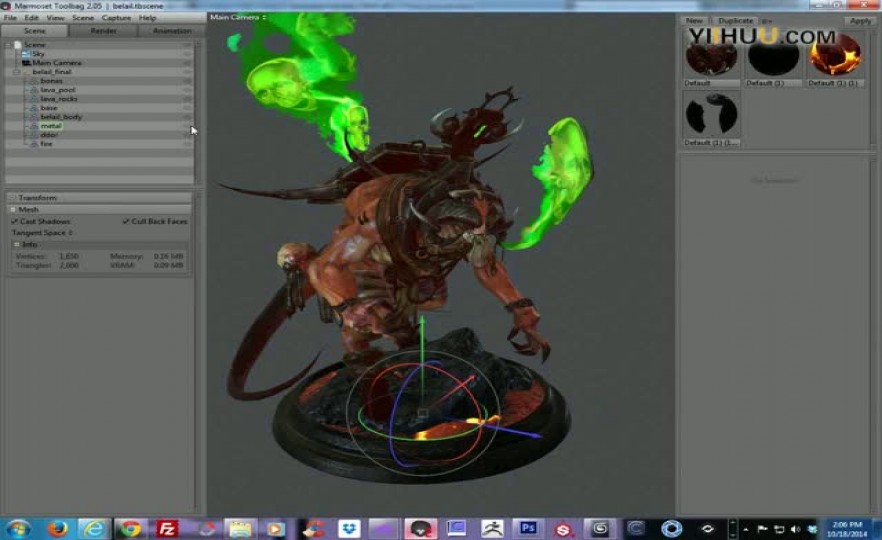Toggle visibility of bones row

[x=187, y=81]
